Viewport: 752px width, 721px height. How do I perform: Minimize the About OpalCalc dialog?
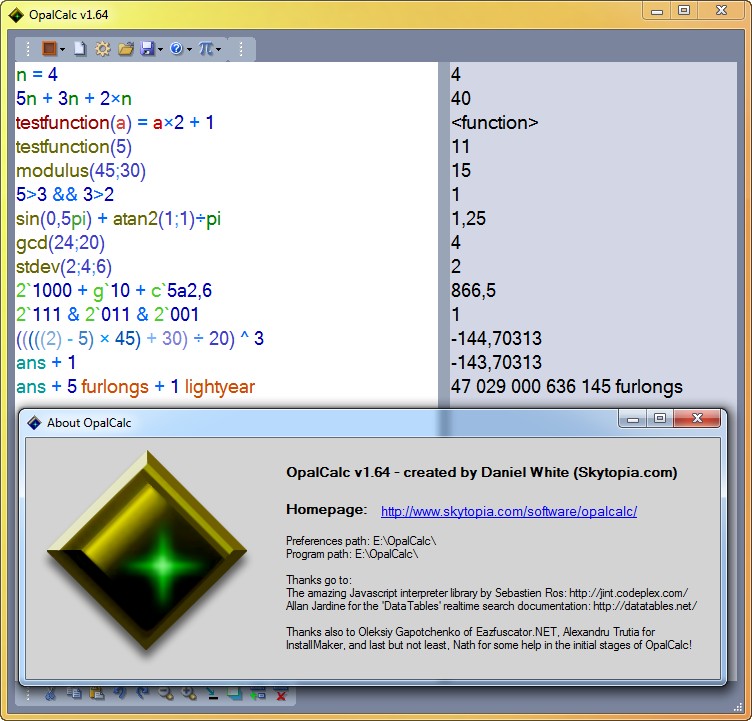pyautogui.click(x=633, y=418)
